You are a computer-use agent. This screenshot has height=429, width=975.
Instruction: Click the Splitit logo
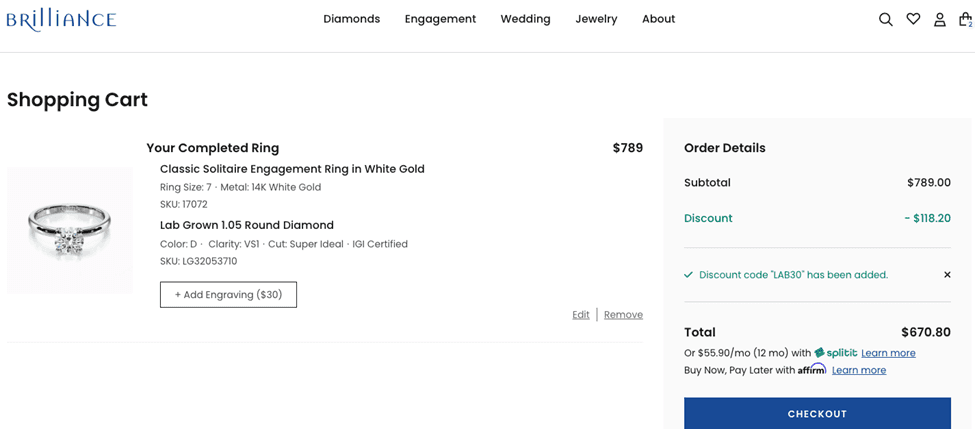tap(836, 353)
